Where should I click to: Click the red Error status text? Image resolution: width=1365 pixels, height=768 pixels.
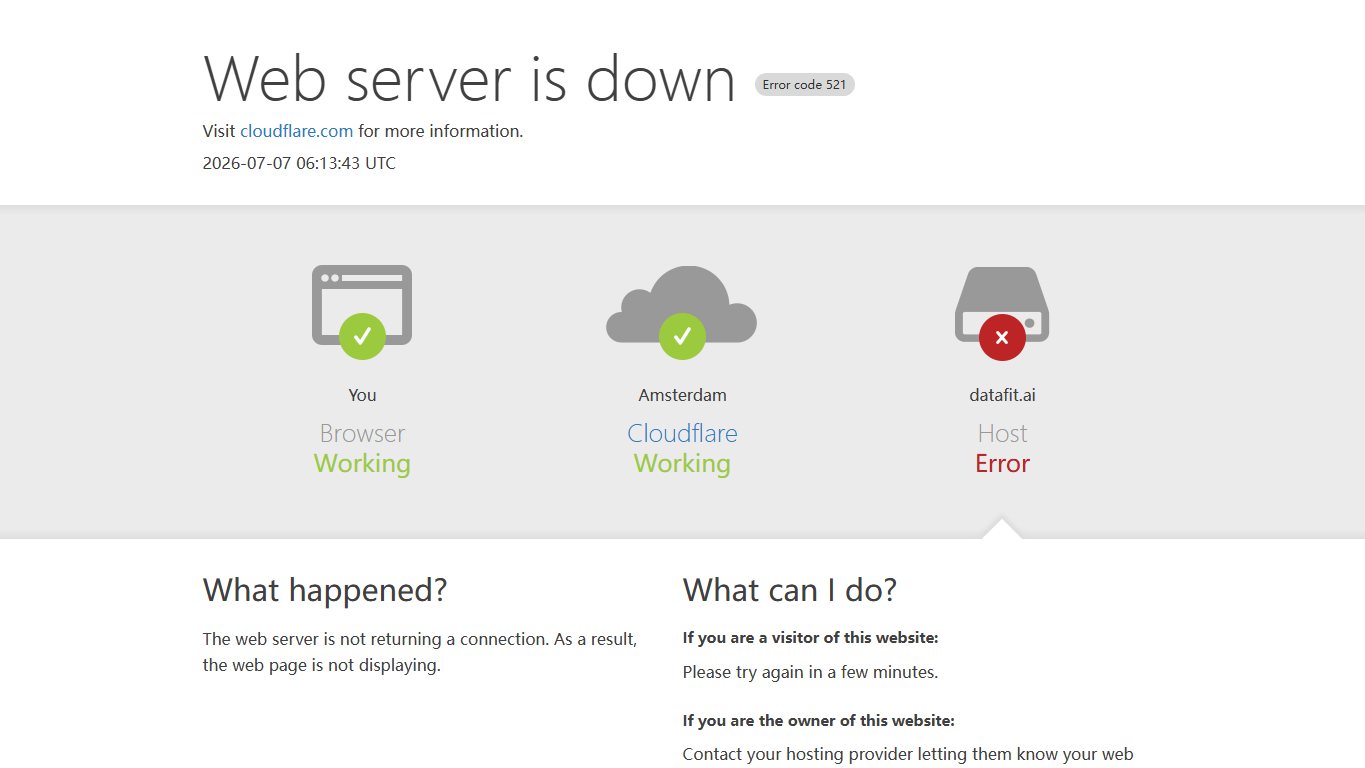pyautogui.click(x=1002, y=464)
